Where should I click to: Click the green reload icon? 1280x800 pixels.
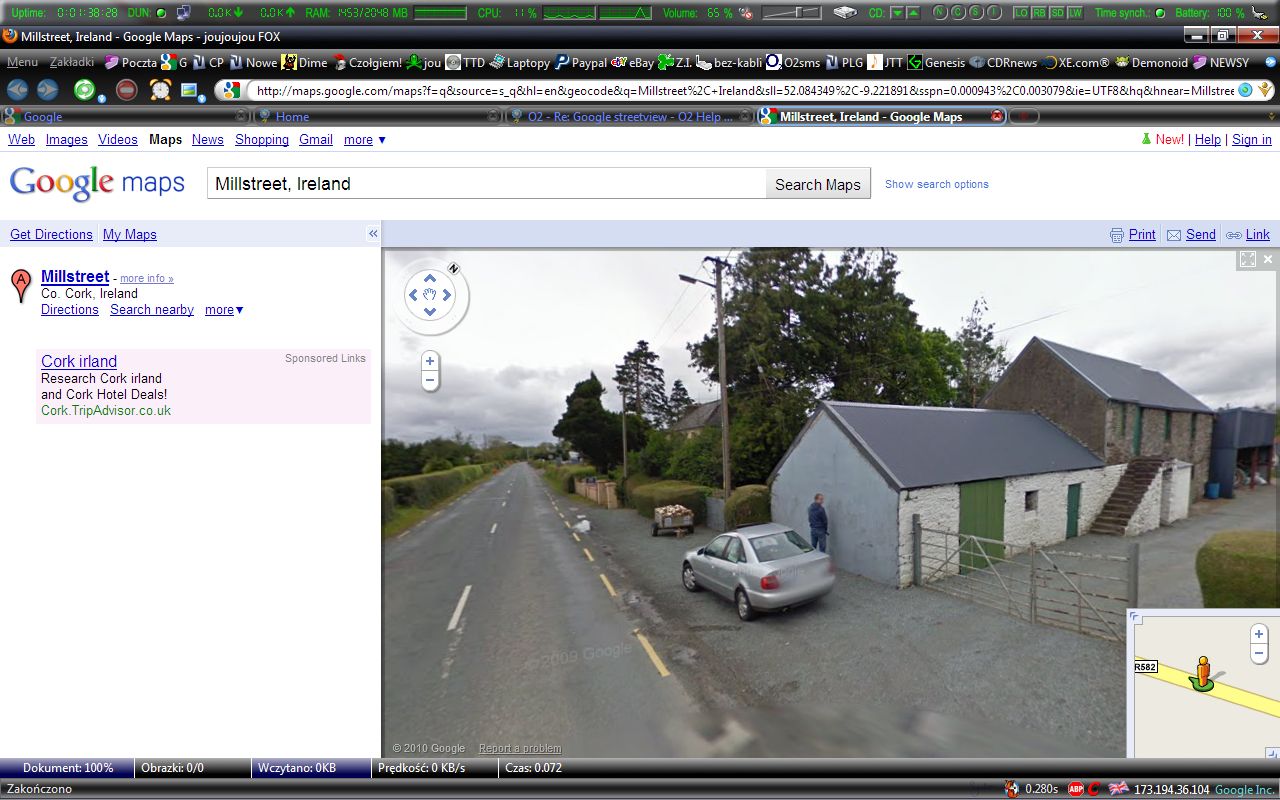point(84,90)
